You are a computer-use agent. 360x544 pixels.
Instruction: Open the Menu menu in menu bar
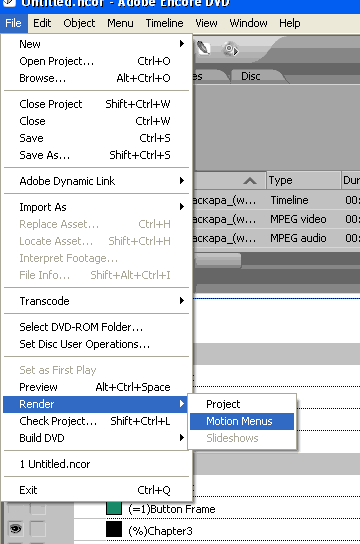(120, 23)
